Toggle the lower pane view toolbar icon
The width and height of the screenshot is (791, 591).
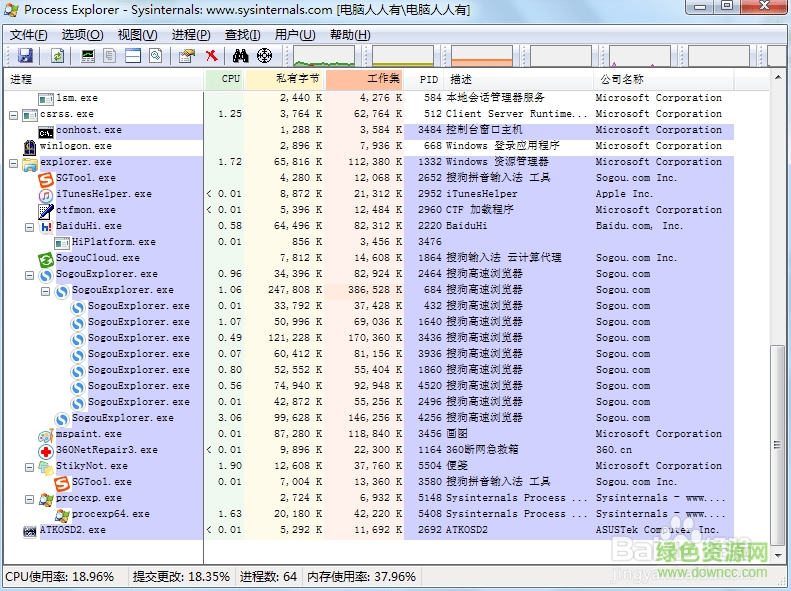132,56
